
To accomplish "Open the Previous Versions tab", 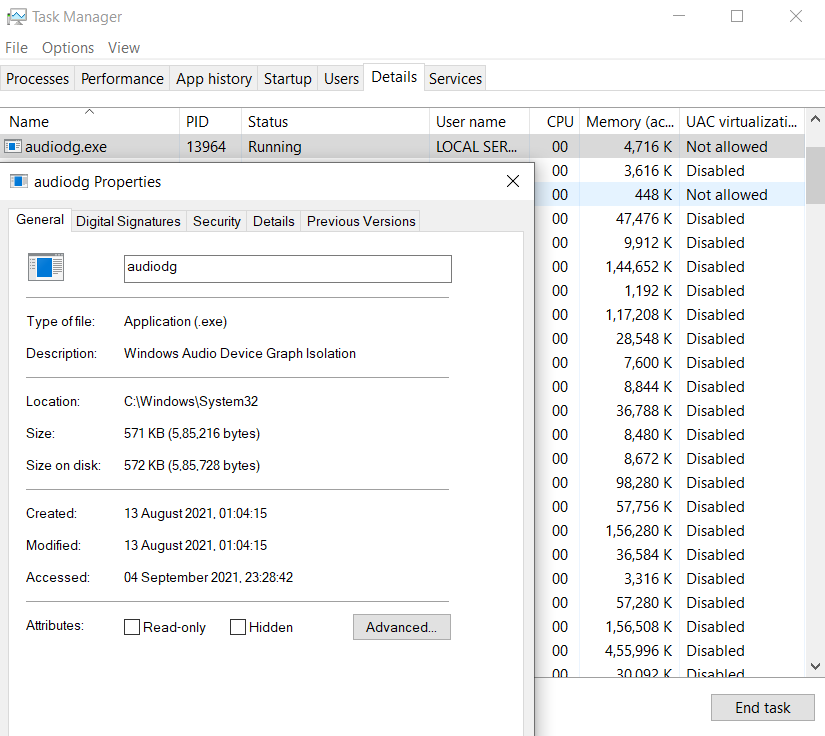I will click(361, 221).
